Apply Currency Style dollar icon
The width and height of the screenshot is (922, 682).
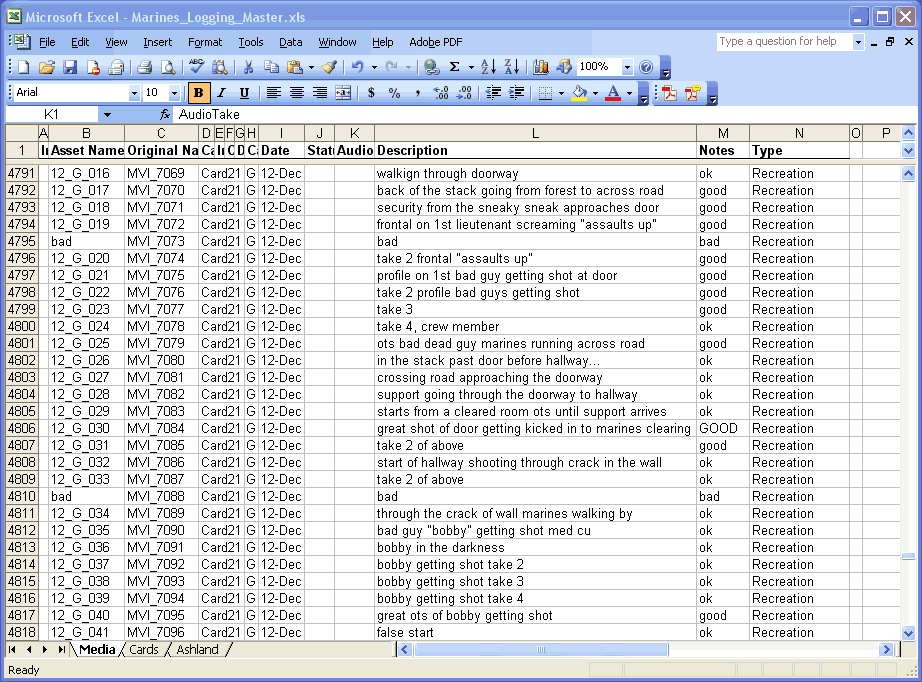coord(371,93)
